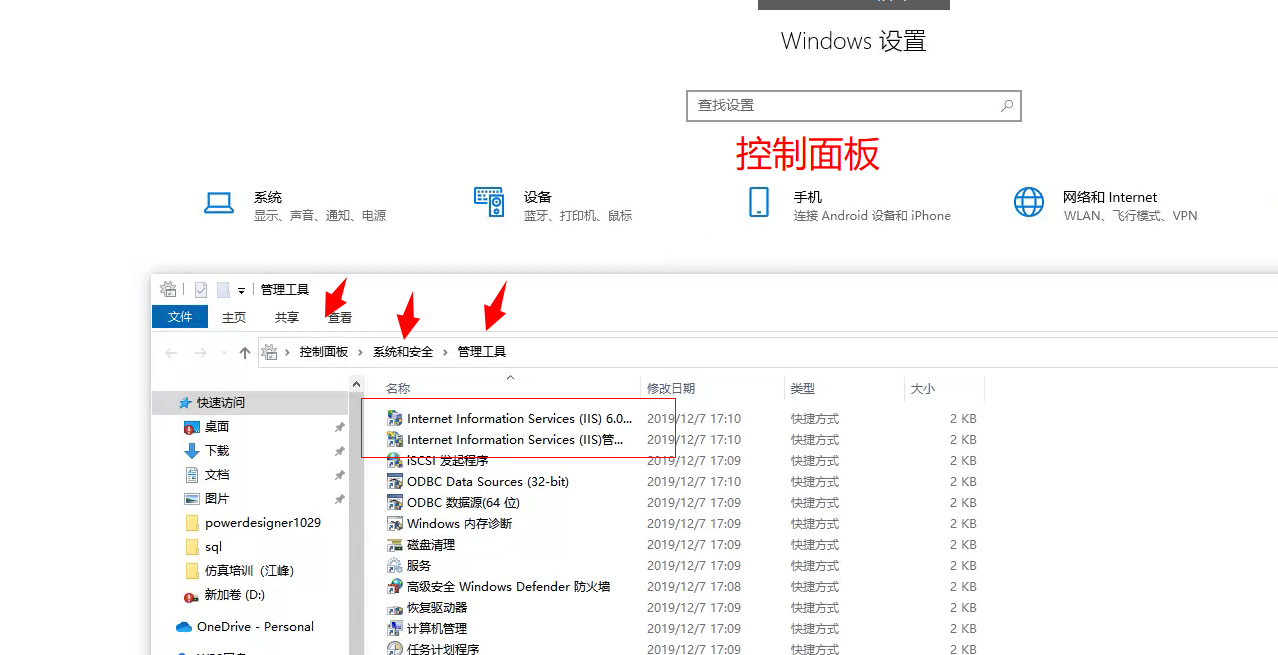The height and width of the screenshot is (655, 1278).
Task: Select 快速访问 in the navigation pane
Action: point(250,402)
